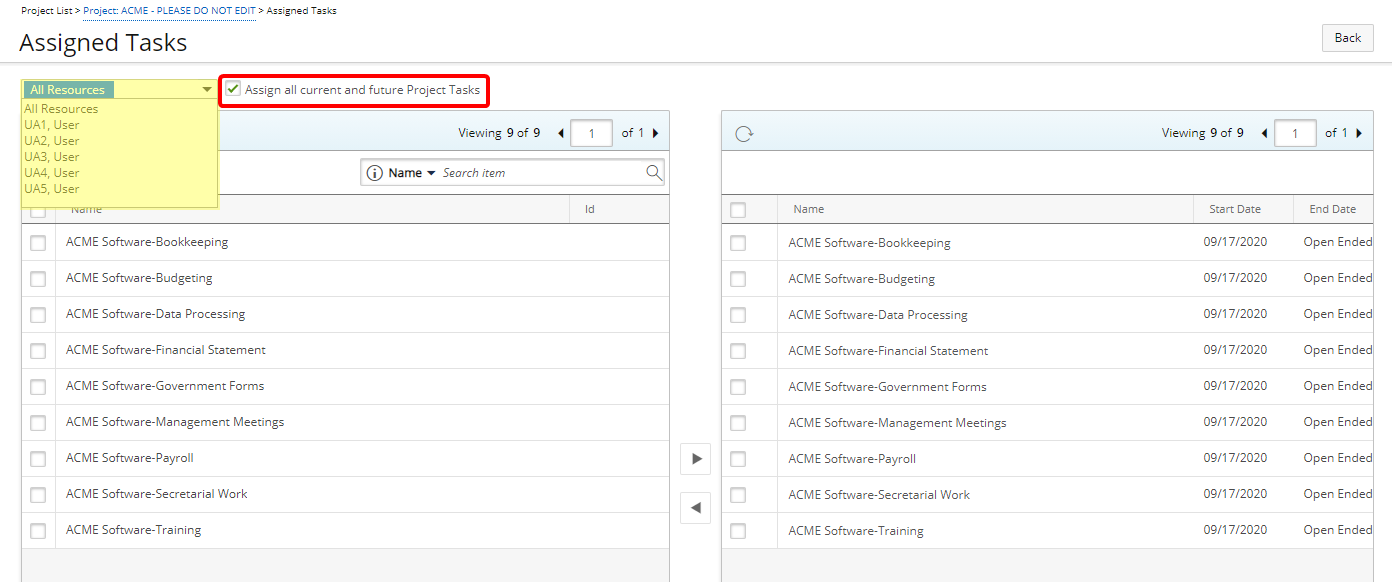The height and width of the screenshot is (582, 1392).
Task: Click the info icon beside Name filter
Action: (375, 173)
